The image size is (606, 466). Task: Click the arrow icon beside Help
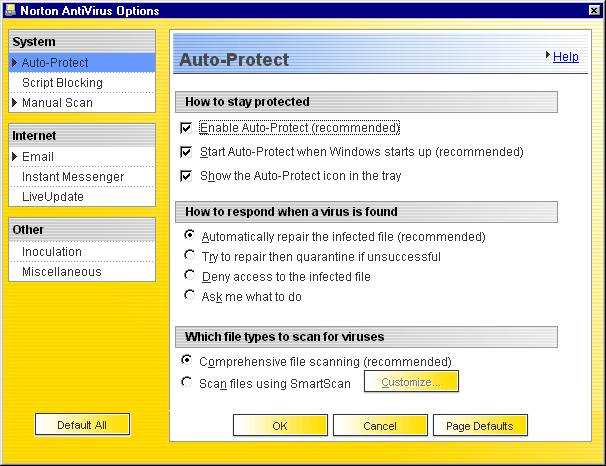(x=547, y=56)
